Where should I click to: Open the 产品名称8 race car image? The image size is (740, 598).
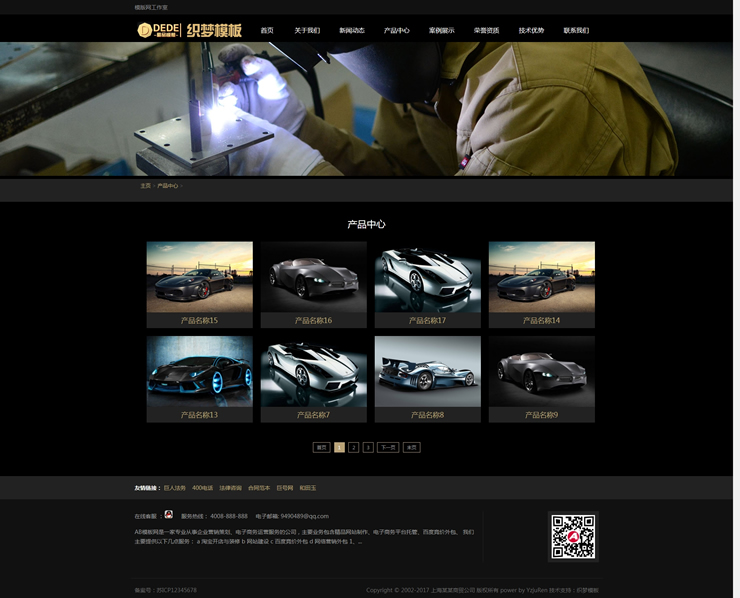coord(427,371)
